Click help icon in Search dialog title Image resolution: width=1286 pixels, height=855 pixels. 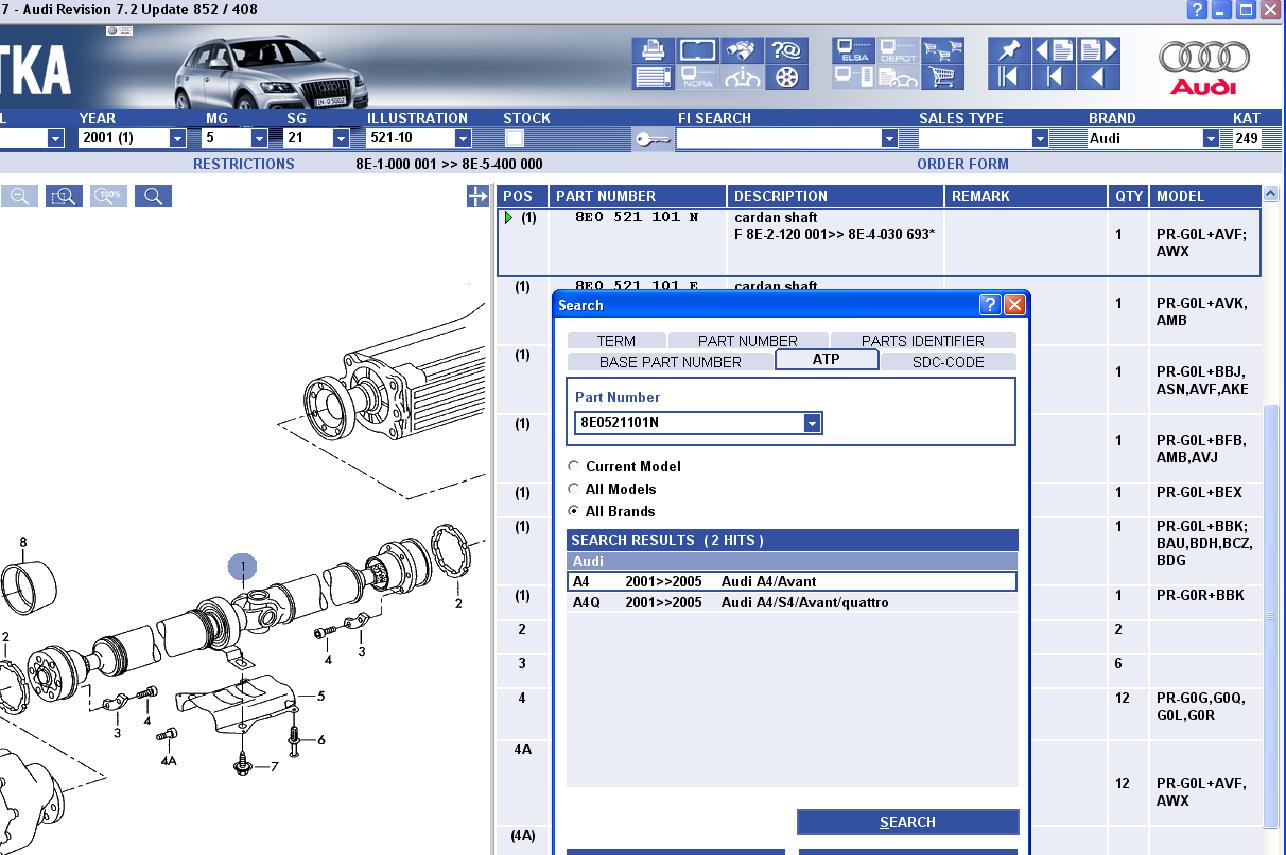(990, 305)
